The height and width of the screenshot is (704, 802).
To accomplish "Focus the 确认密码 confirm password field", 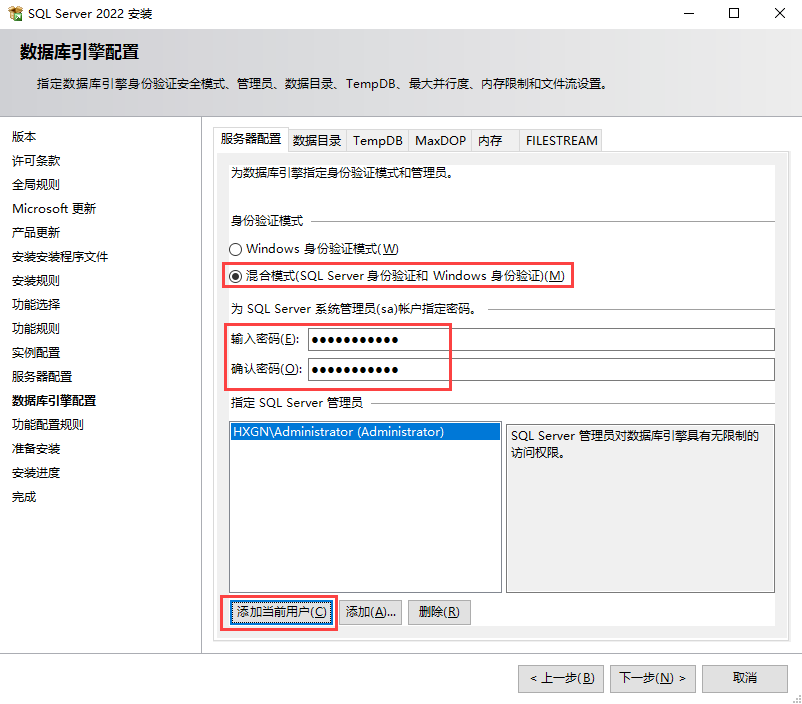I will point(540,370).
